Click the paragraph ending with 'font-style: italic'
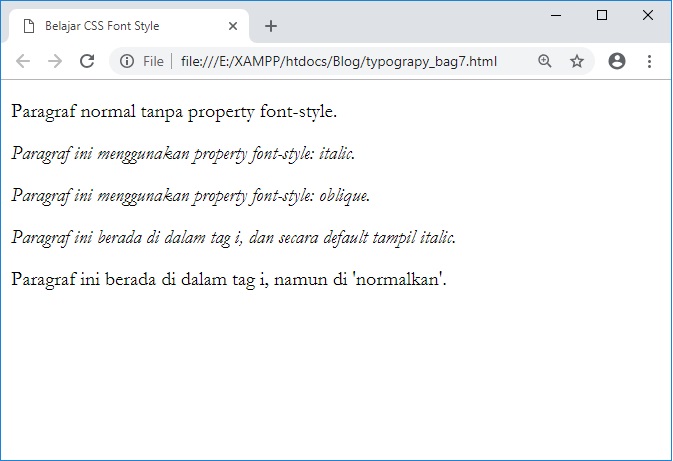The height and width of the screenshot is (461, 673). click(x=183, y=153)
